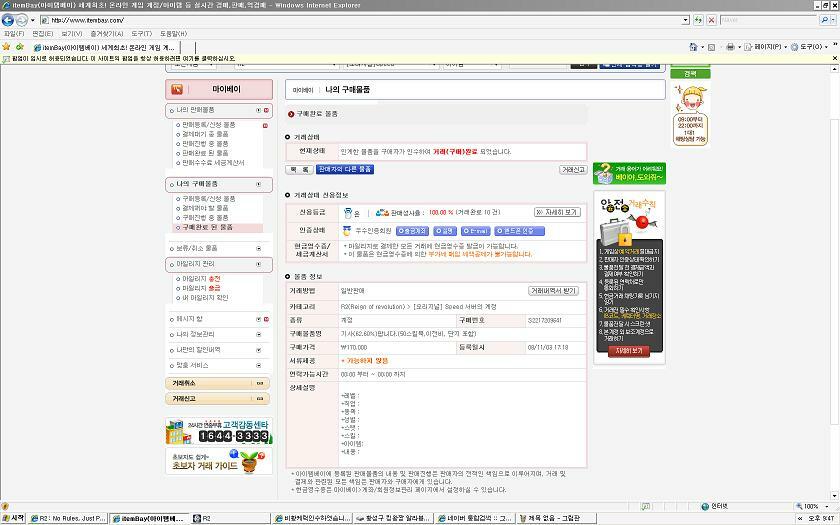Expand the 나의 정보관리 arrow
840x525 pixels.
[x=259, y=335]
